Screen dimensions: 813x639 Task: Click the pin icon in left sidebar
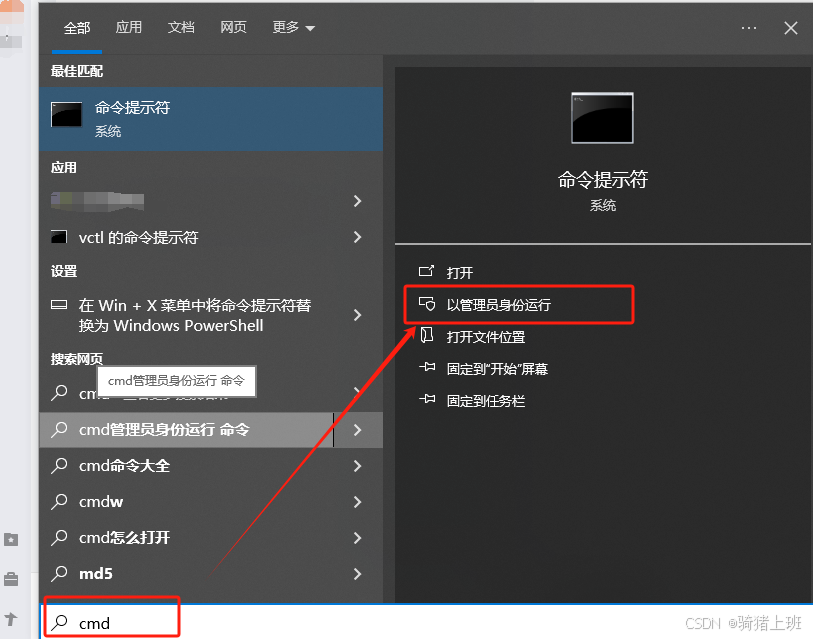[11, 618]
